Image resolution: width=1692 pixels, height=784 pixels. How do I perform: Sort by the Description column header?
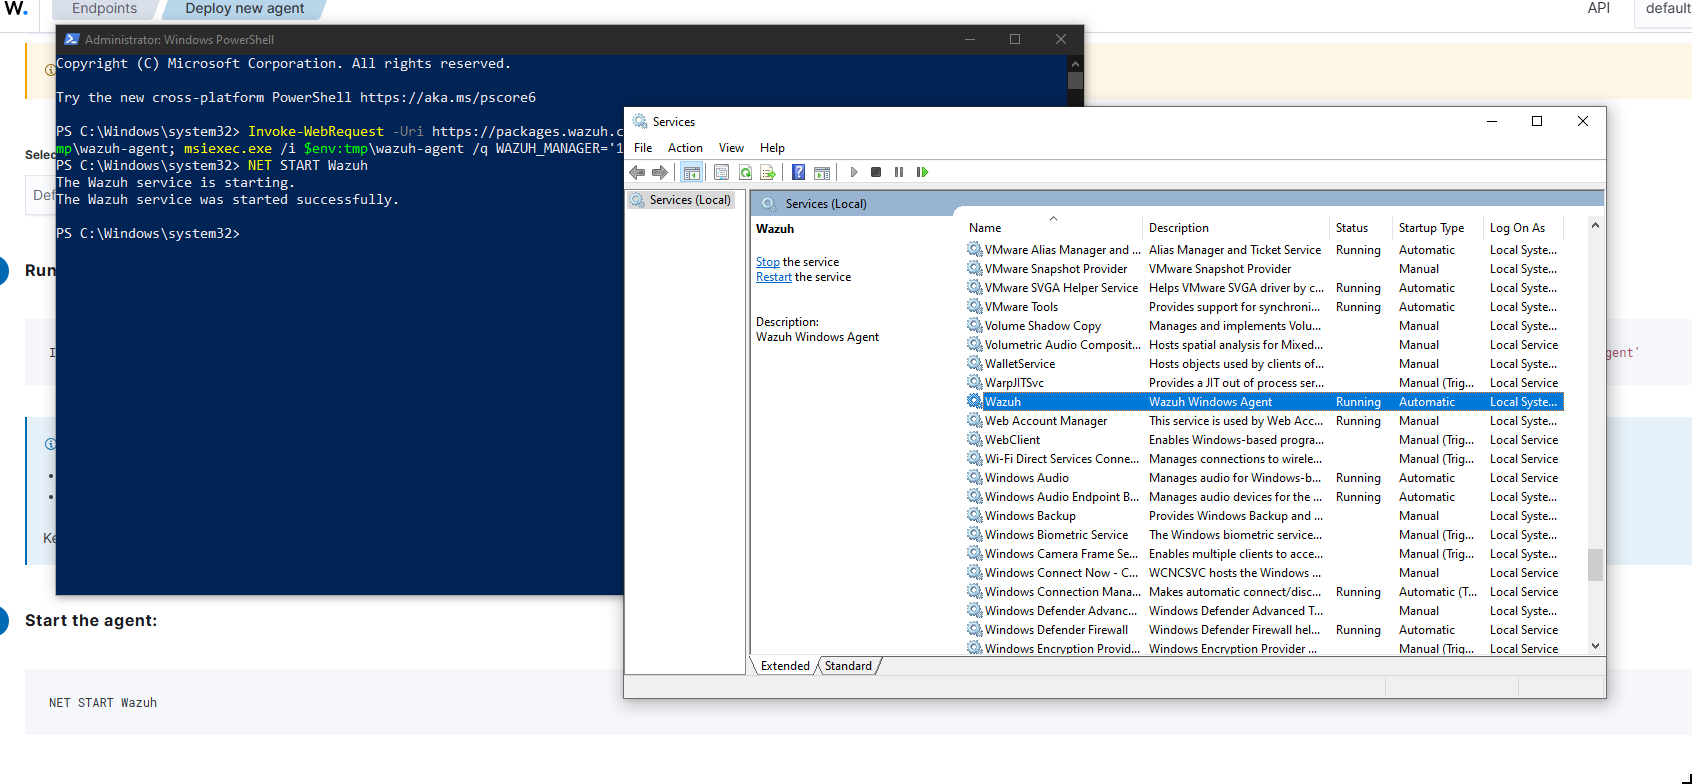tap(1235, 227)
